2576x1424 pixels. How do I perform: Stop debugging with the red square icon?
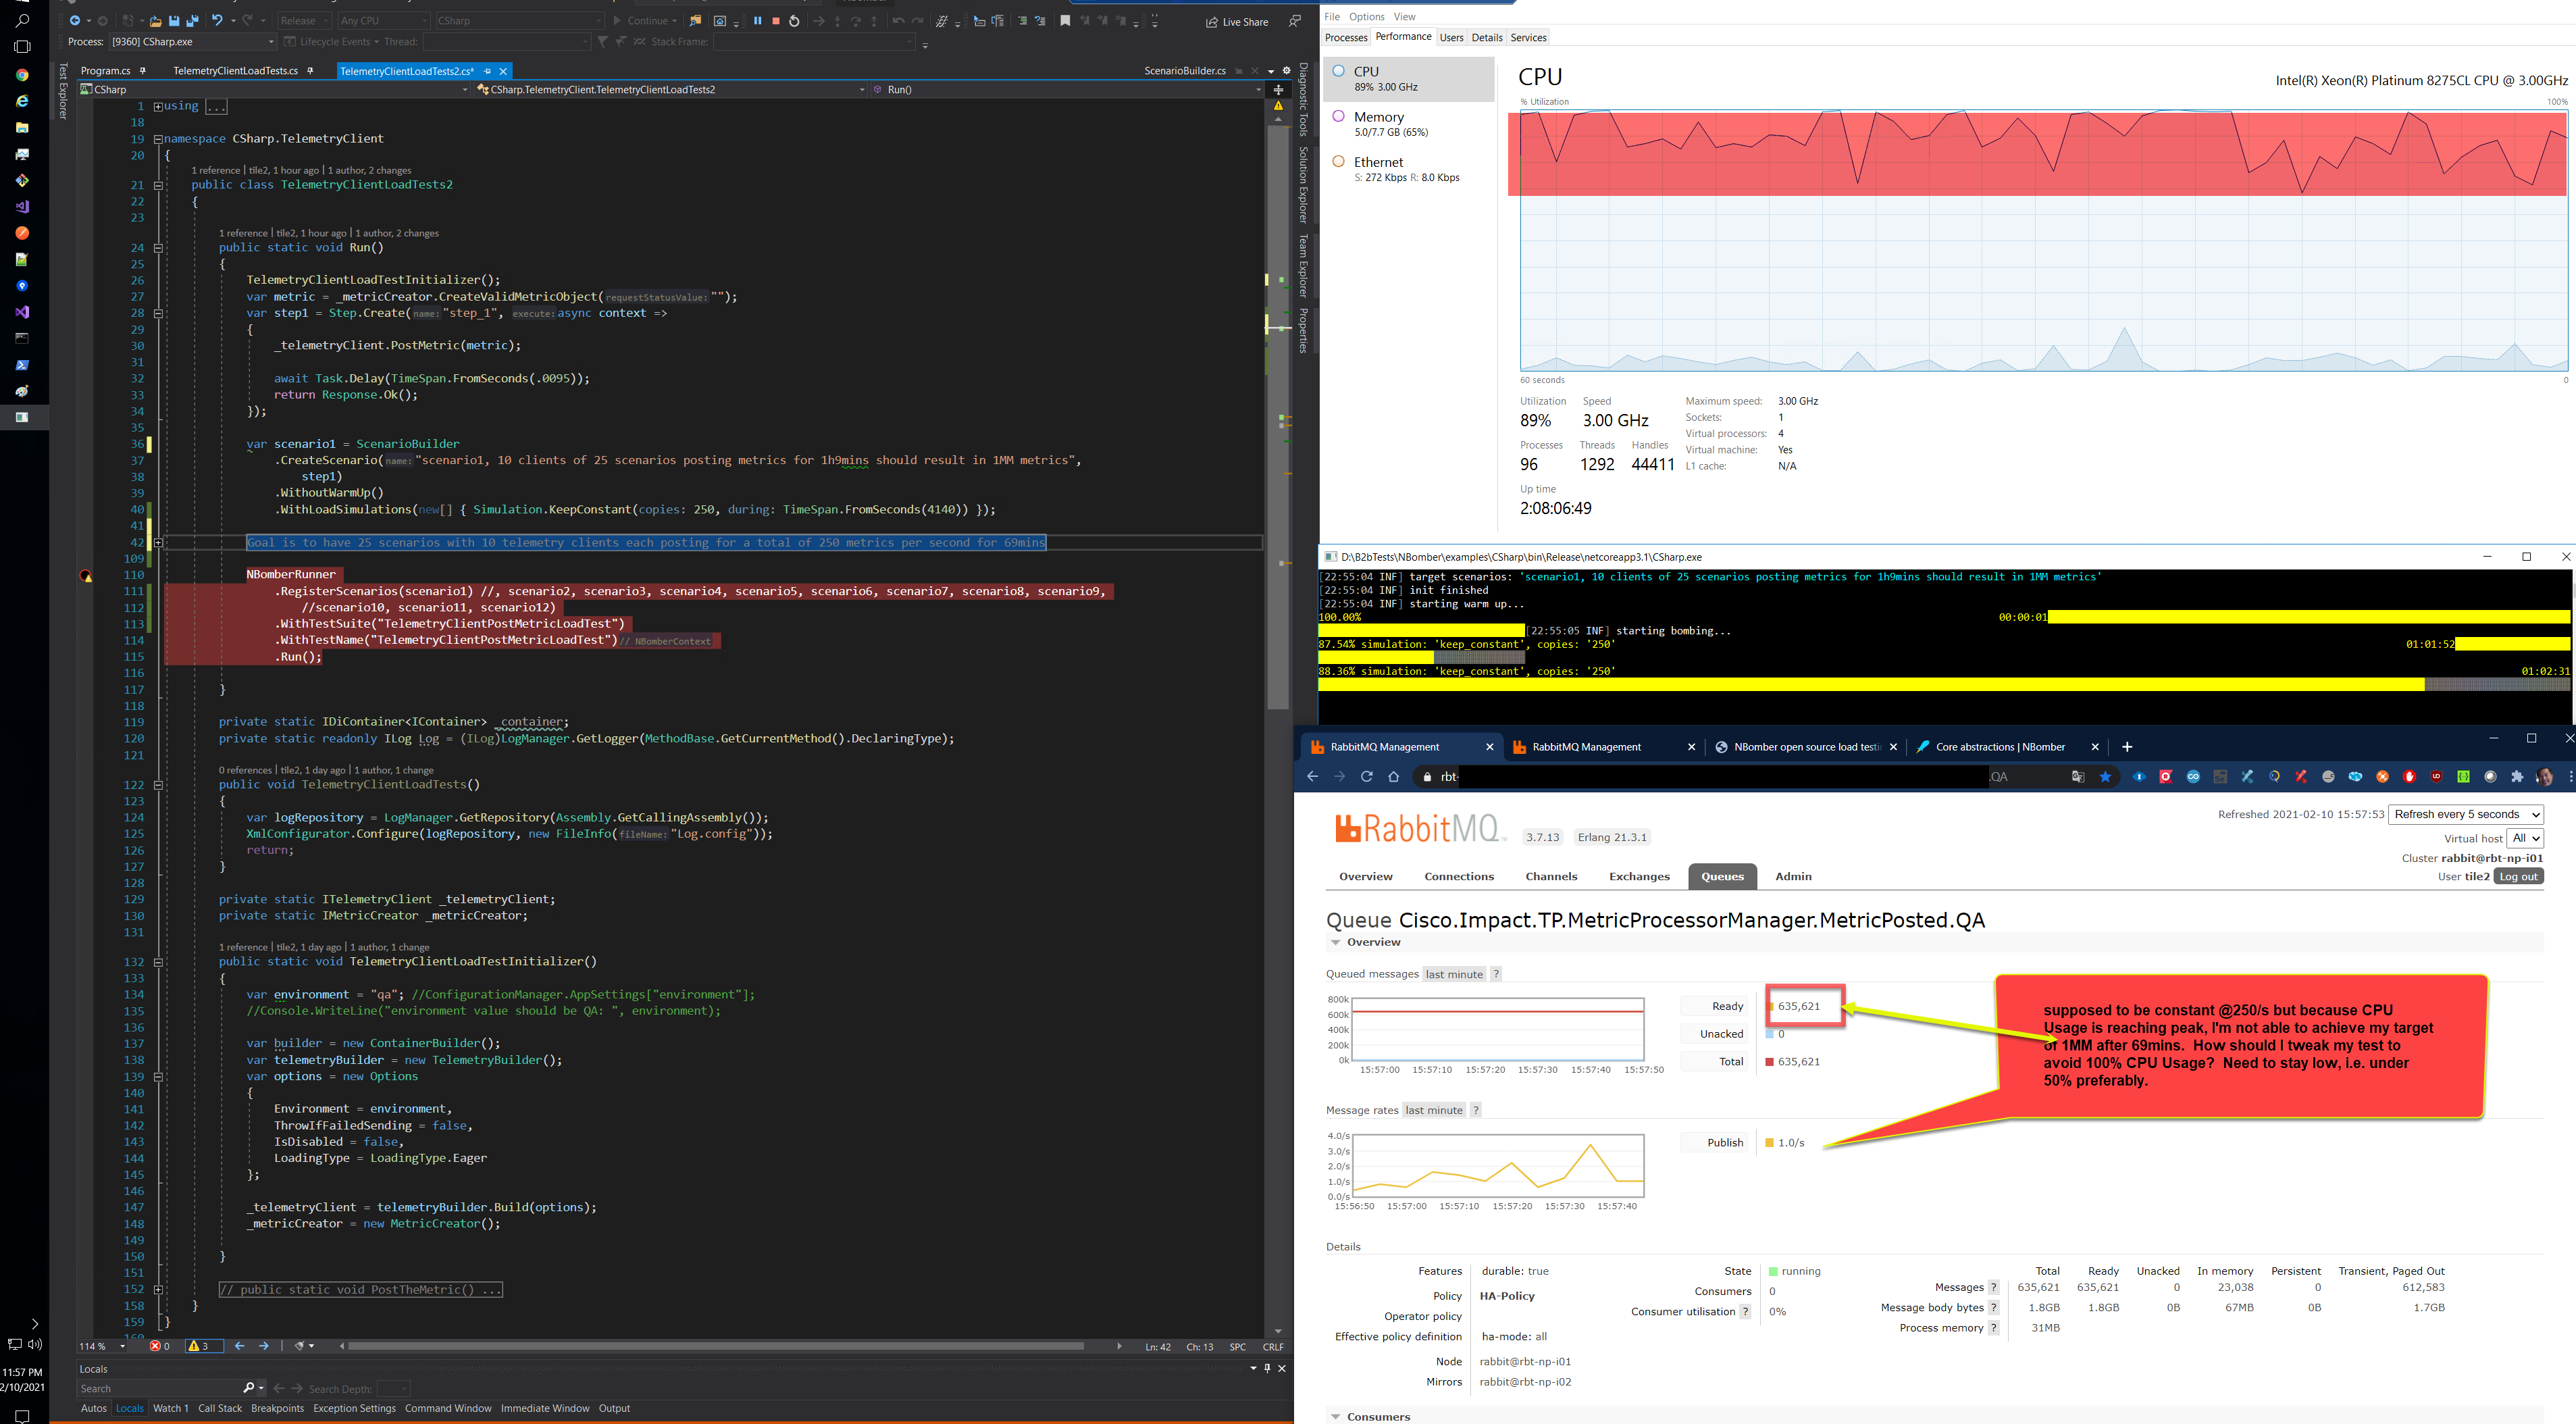(x=775, y=20)
